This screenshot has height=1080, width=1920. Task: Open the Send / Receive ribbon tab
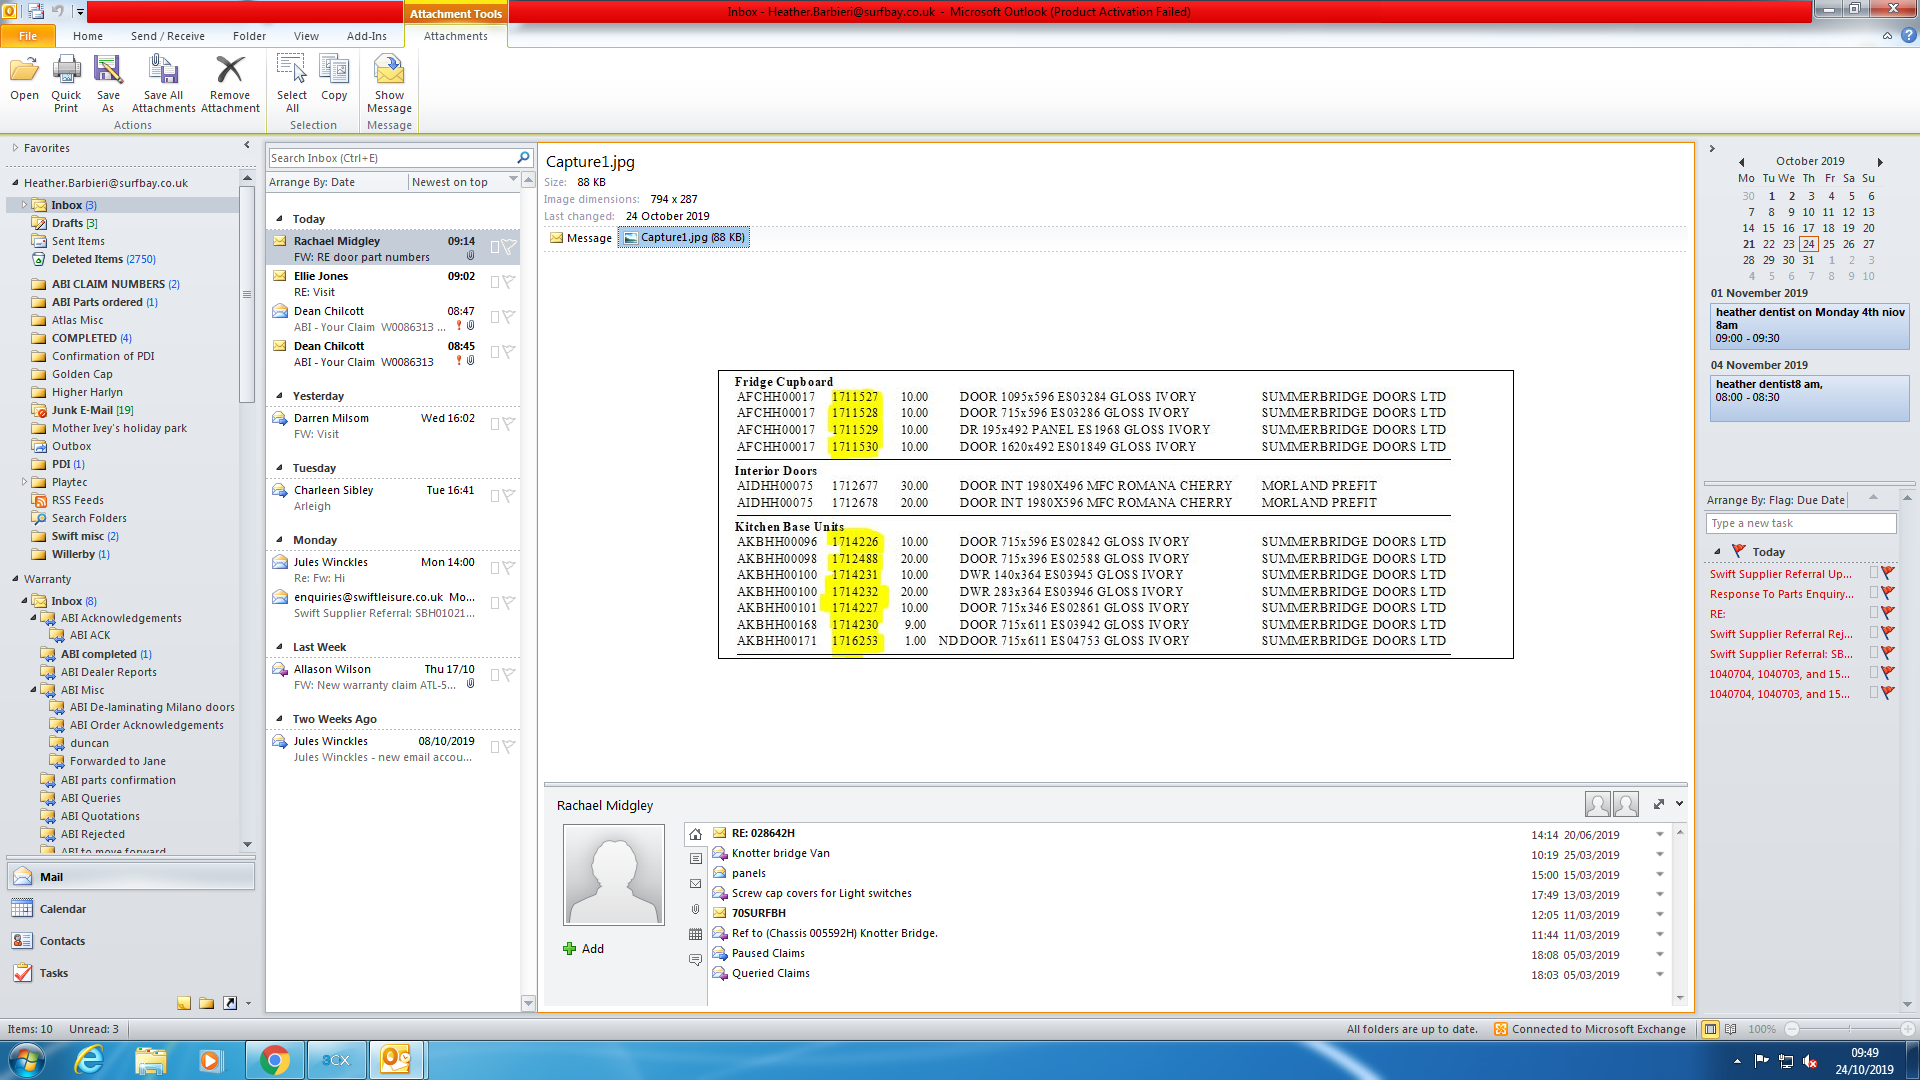pos(167,36)
